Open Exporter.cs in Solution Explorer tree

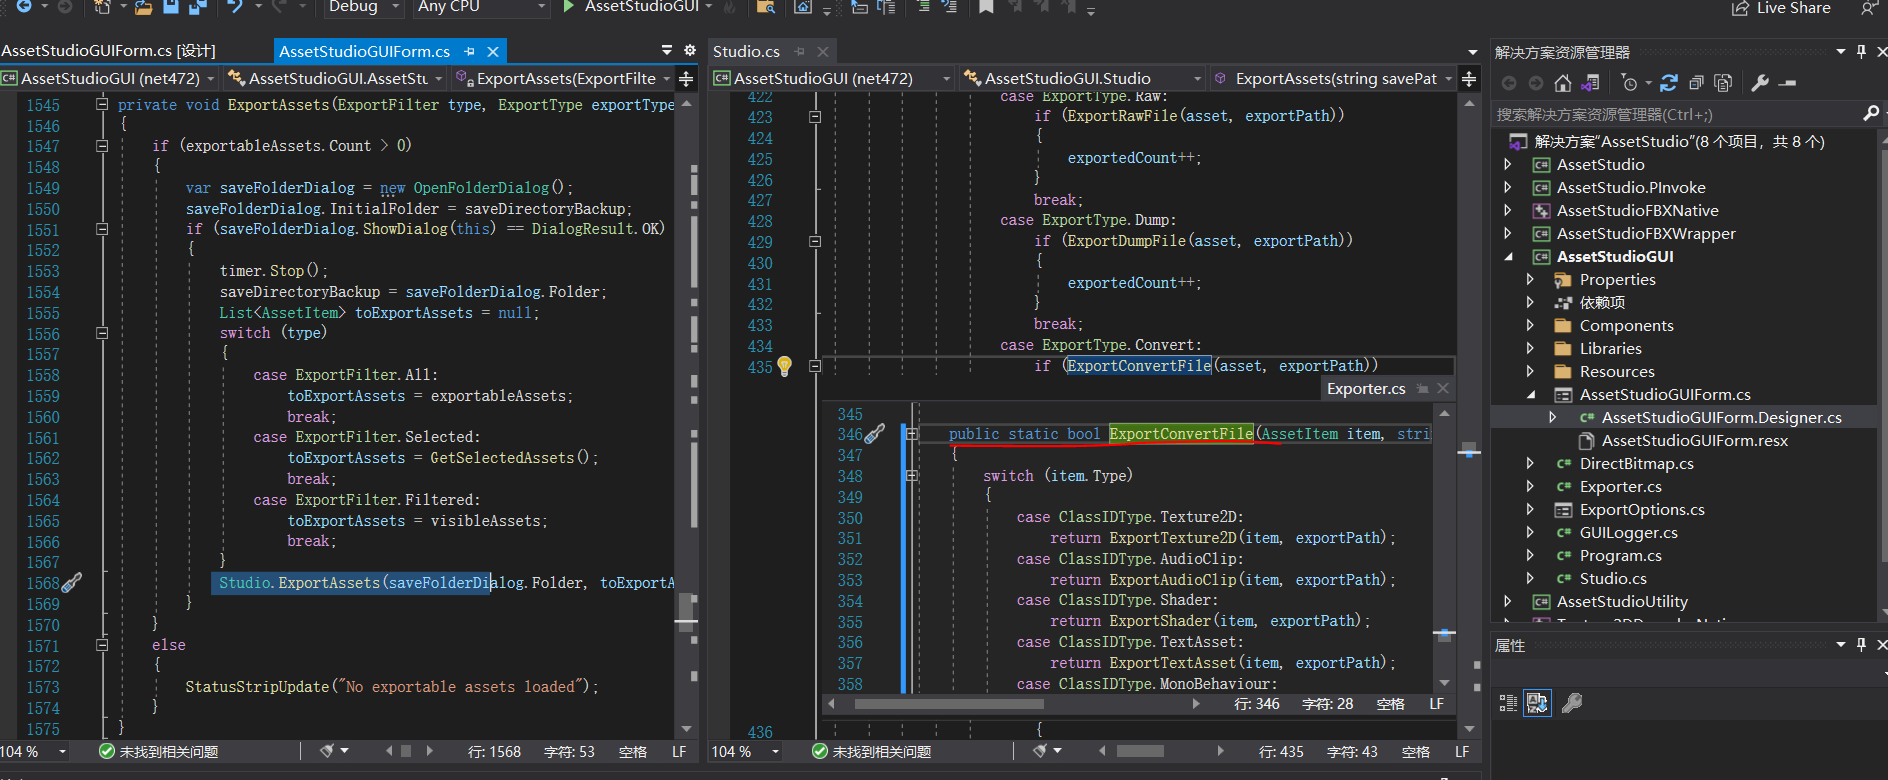tap(1620, 487)
